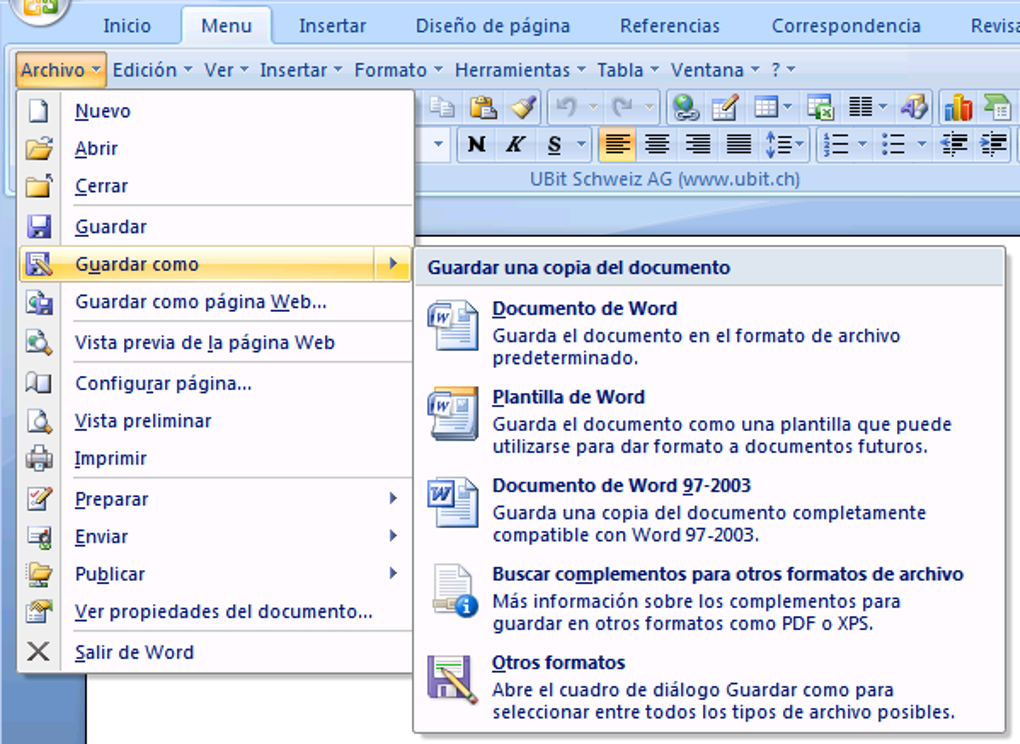Image resolution: width=1020 pixels, height=744 pixels.
Task: Click the Guardar floppy disk icon
Action: point(39,227)
